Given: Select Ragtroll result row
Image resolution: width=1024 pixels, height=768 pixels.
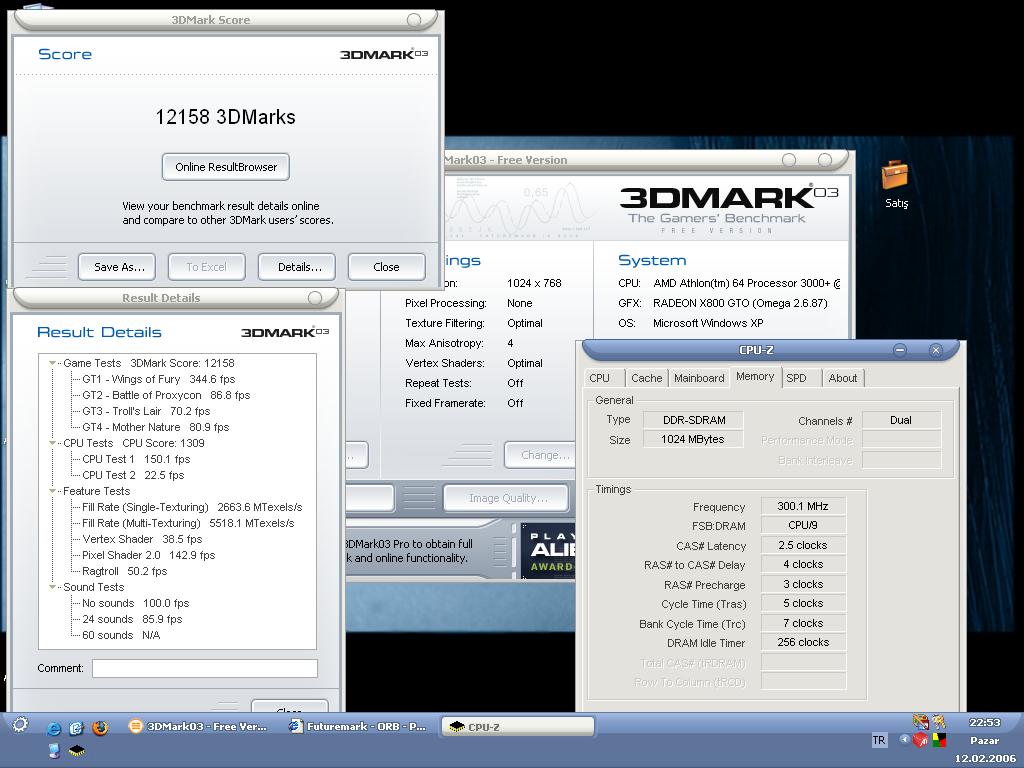Looking at the screenshot, I should pyautogui.click(x=124, y=571).
